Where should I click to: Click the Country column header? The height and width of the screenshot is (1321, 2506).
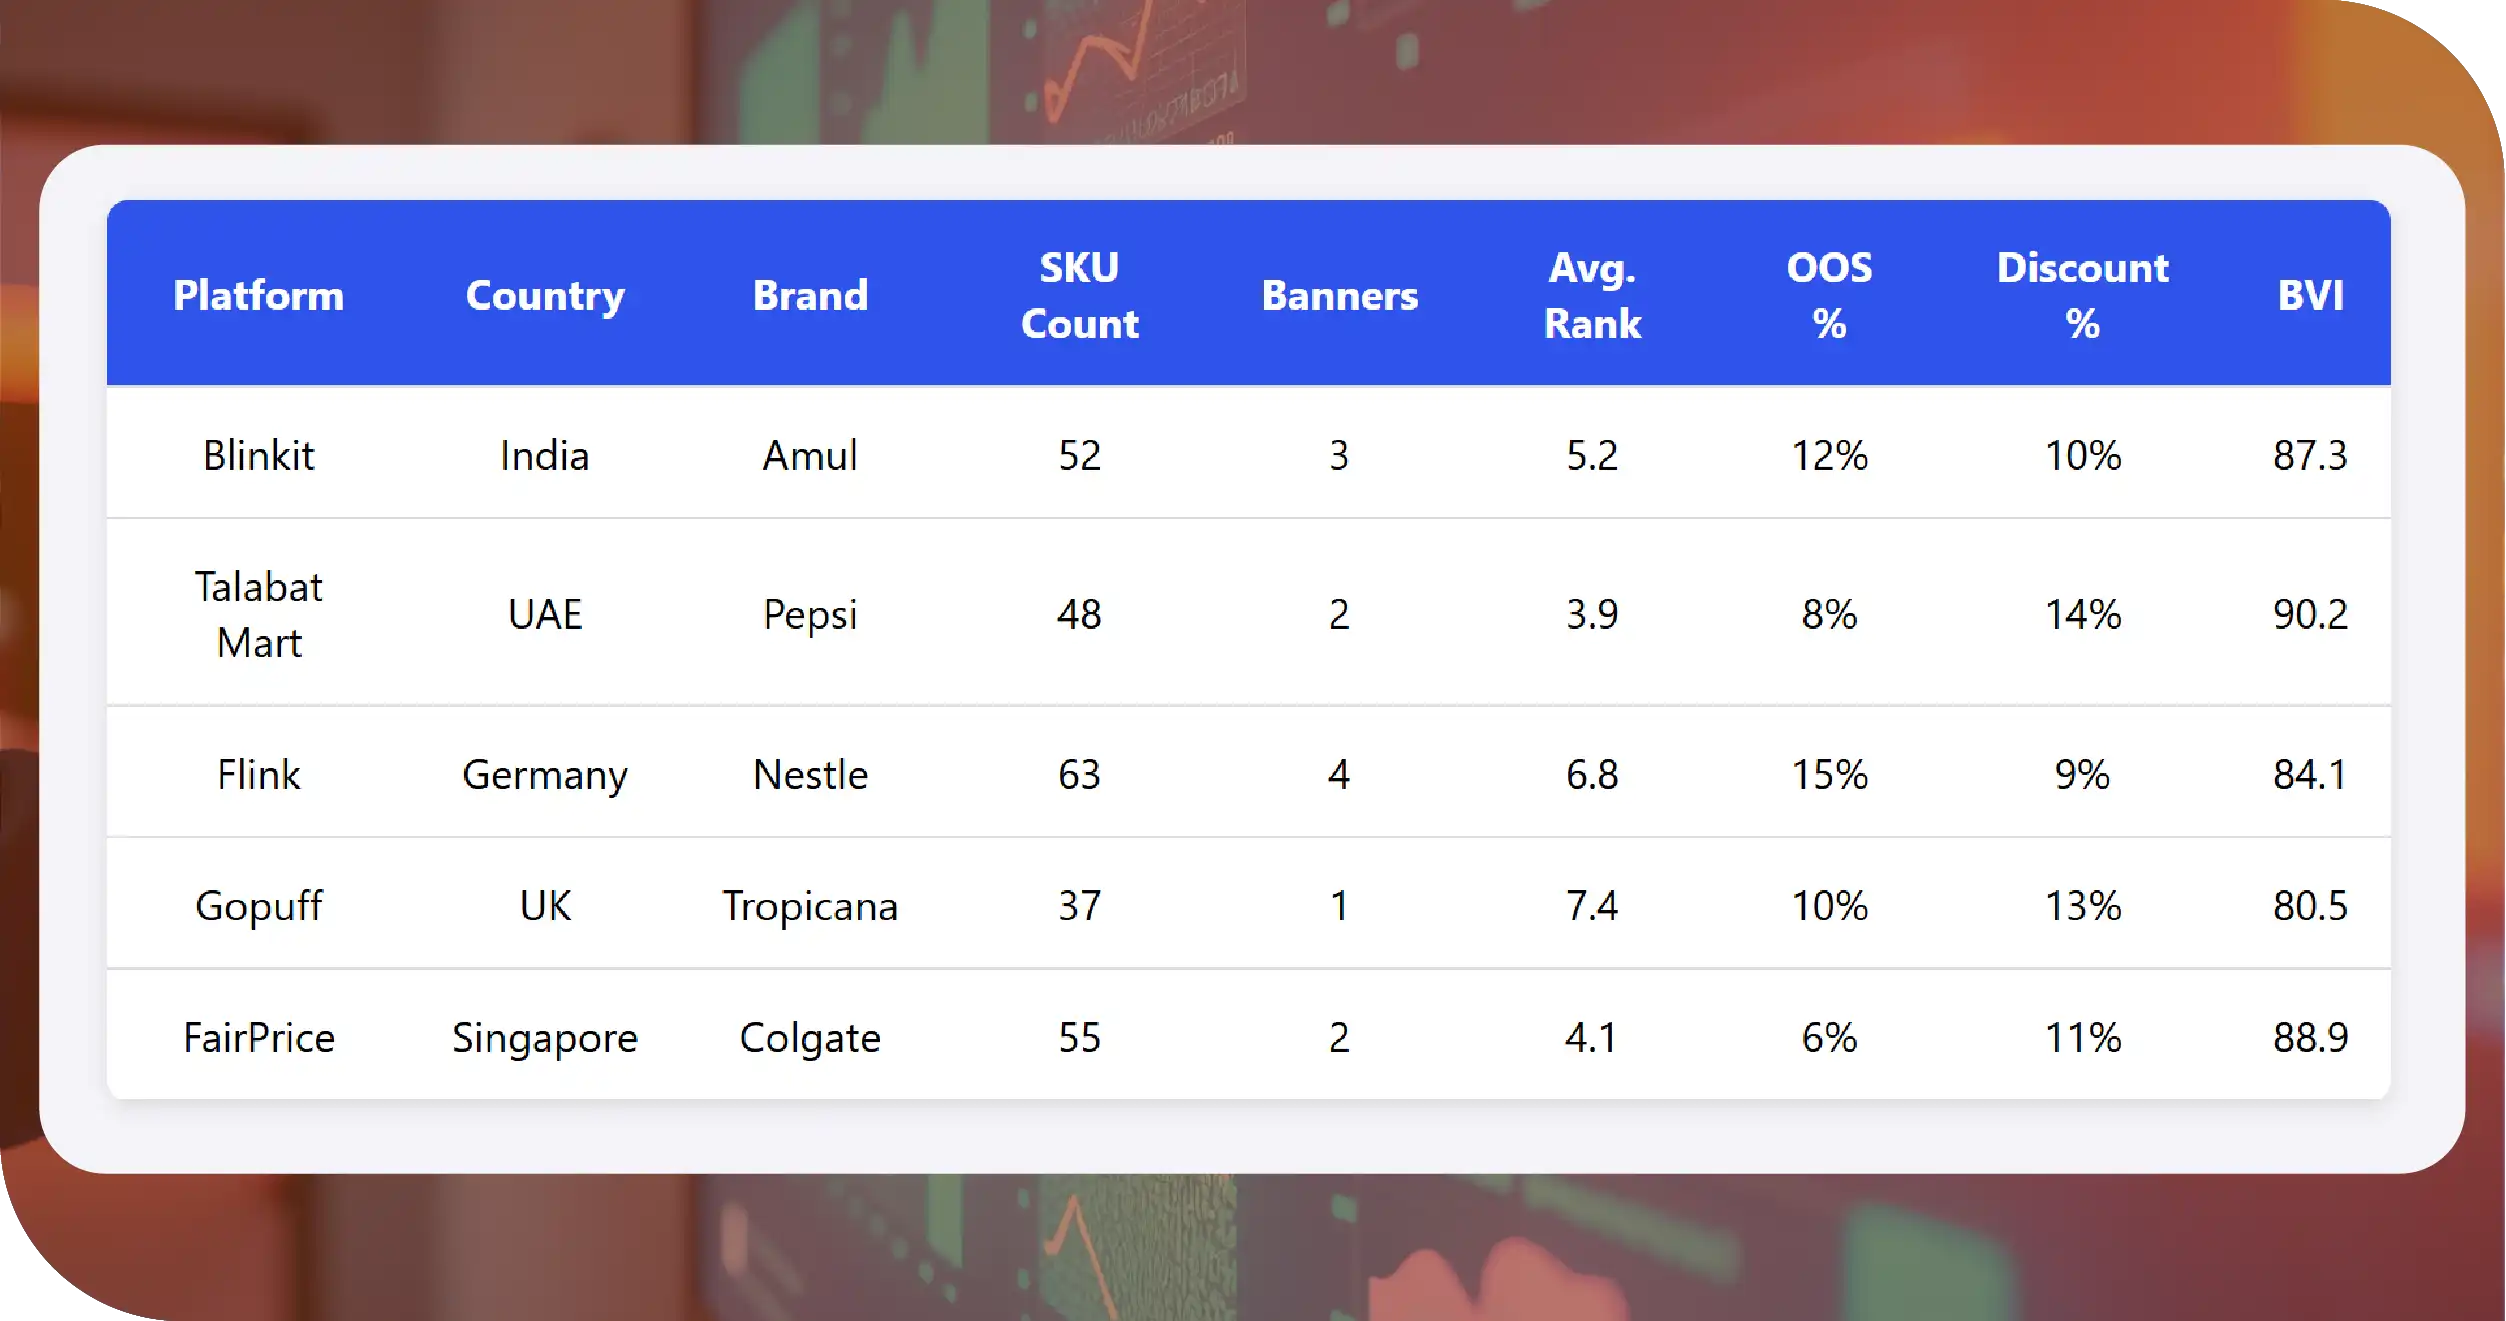pos(545,296)
